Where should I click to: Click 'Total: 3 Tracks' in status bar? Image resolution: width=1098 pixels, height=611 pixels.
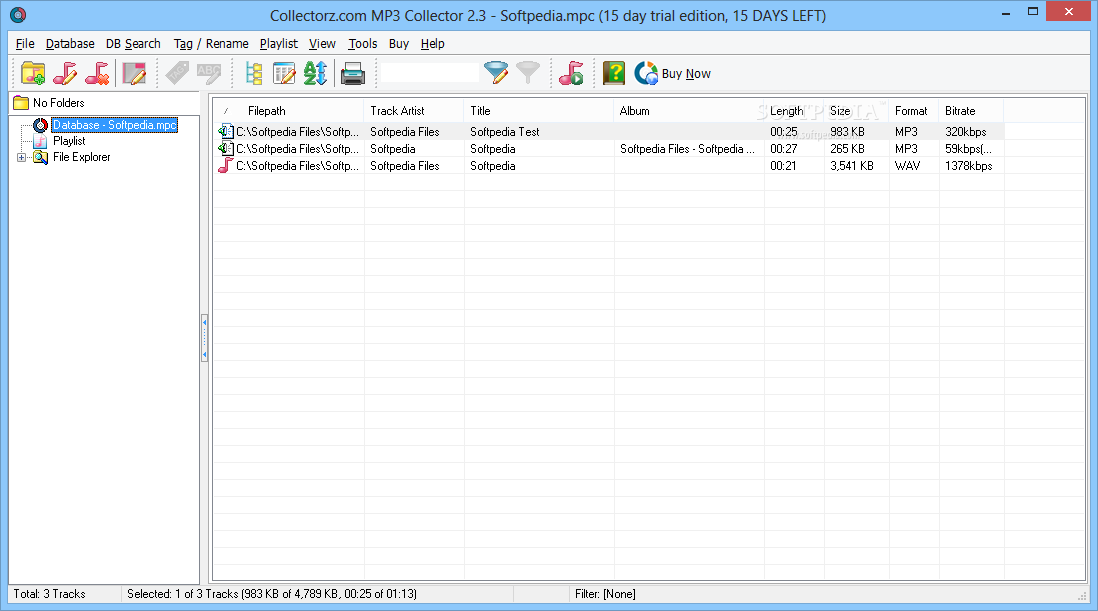click(x=49, y=594)
